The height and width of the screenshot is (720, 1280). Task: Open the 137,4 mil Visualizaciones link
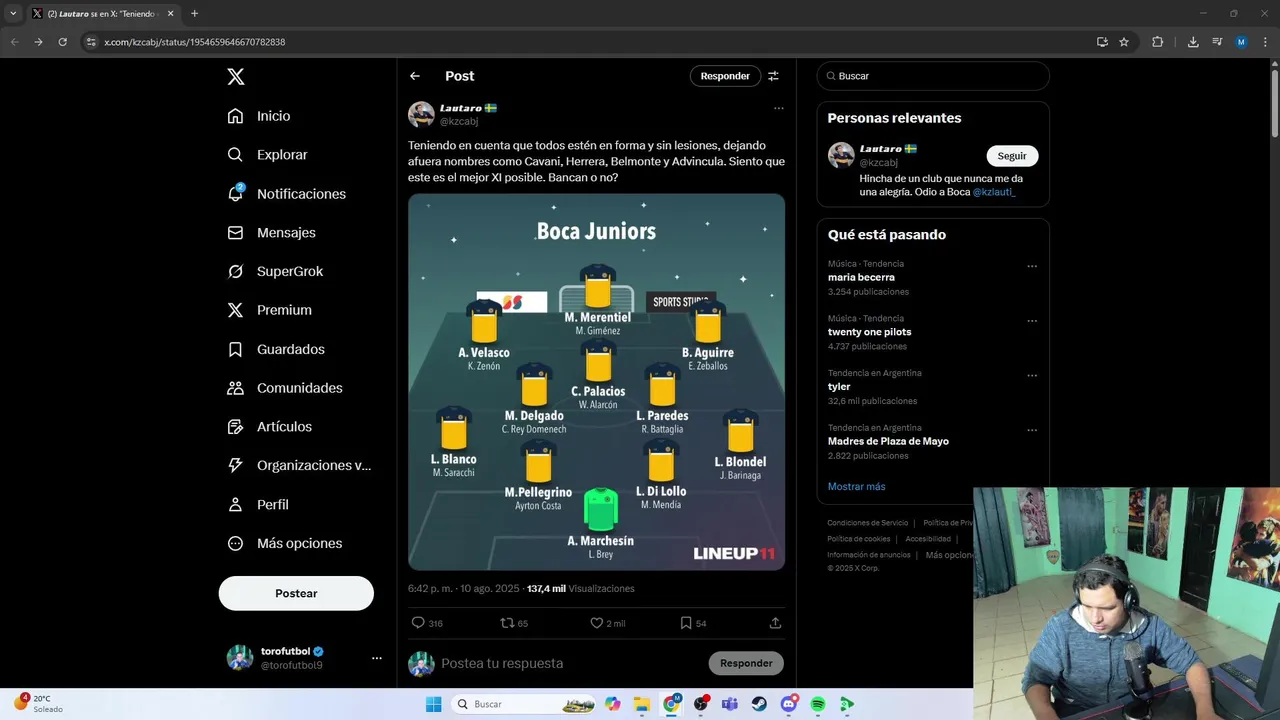pyautogui.click(x=581, y=588)
